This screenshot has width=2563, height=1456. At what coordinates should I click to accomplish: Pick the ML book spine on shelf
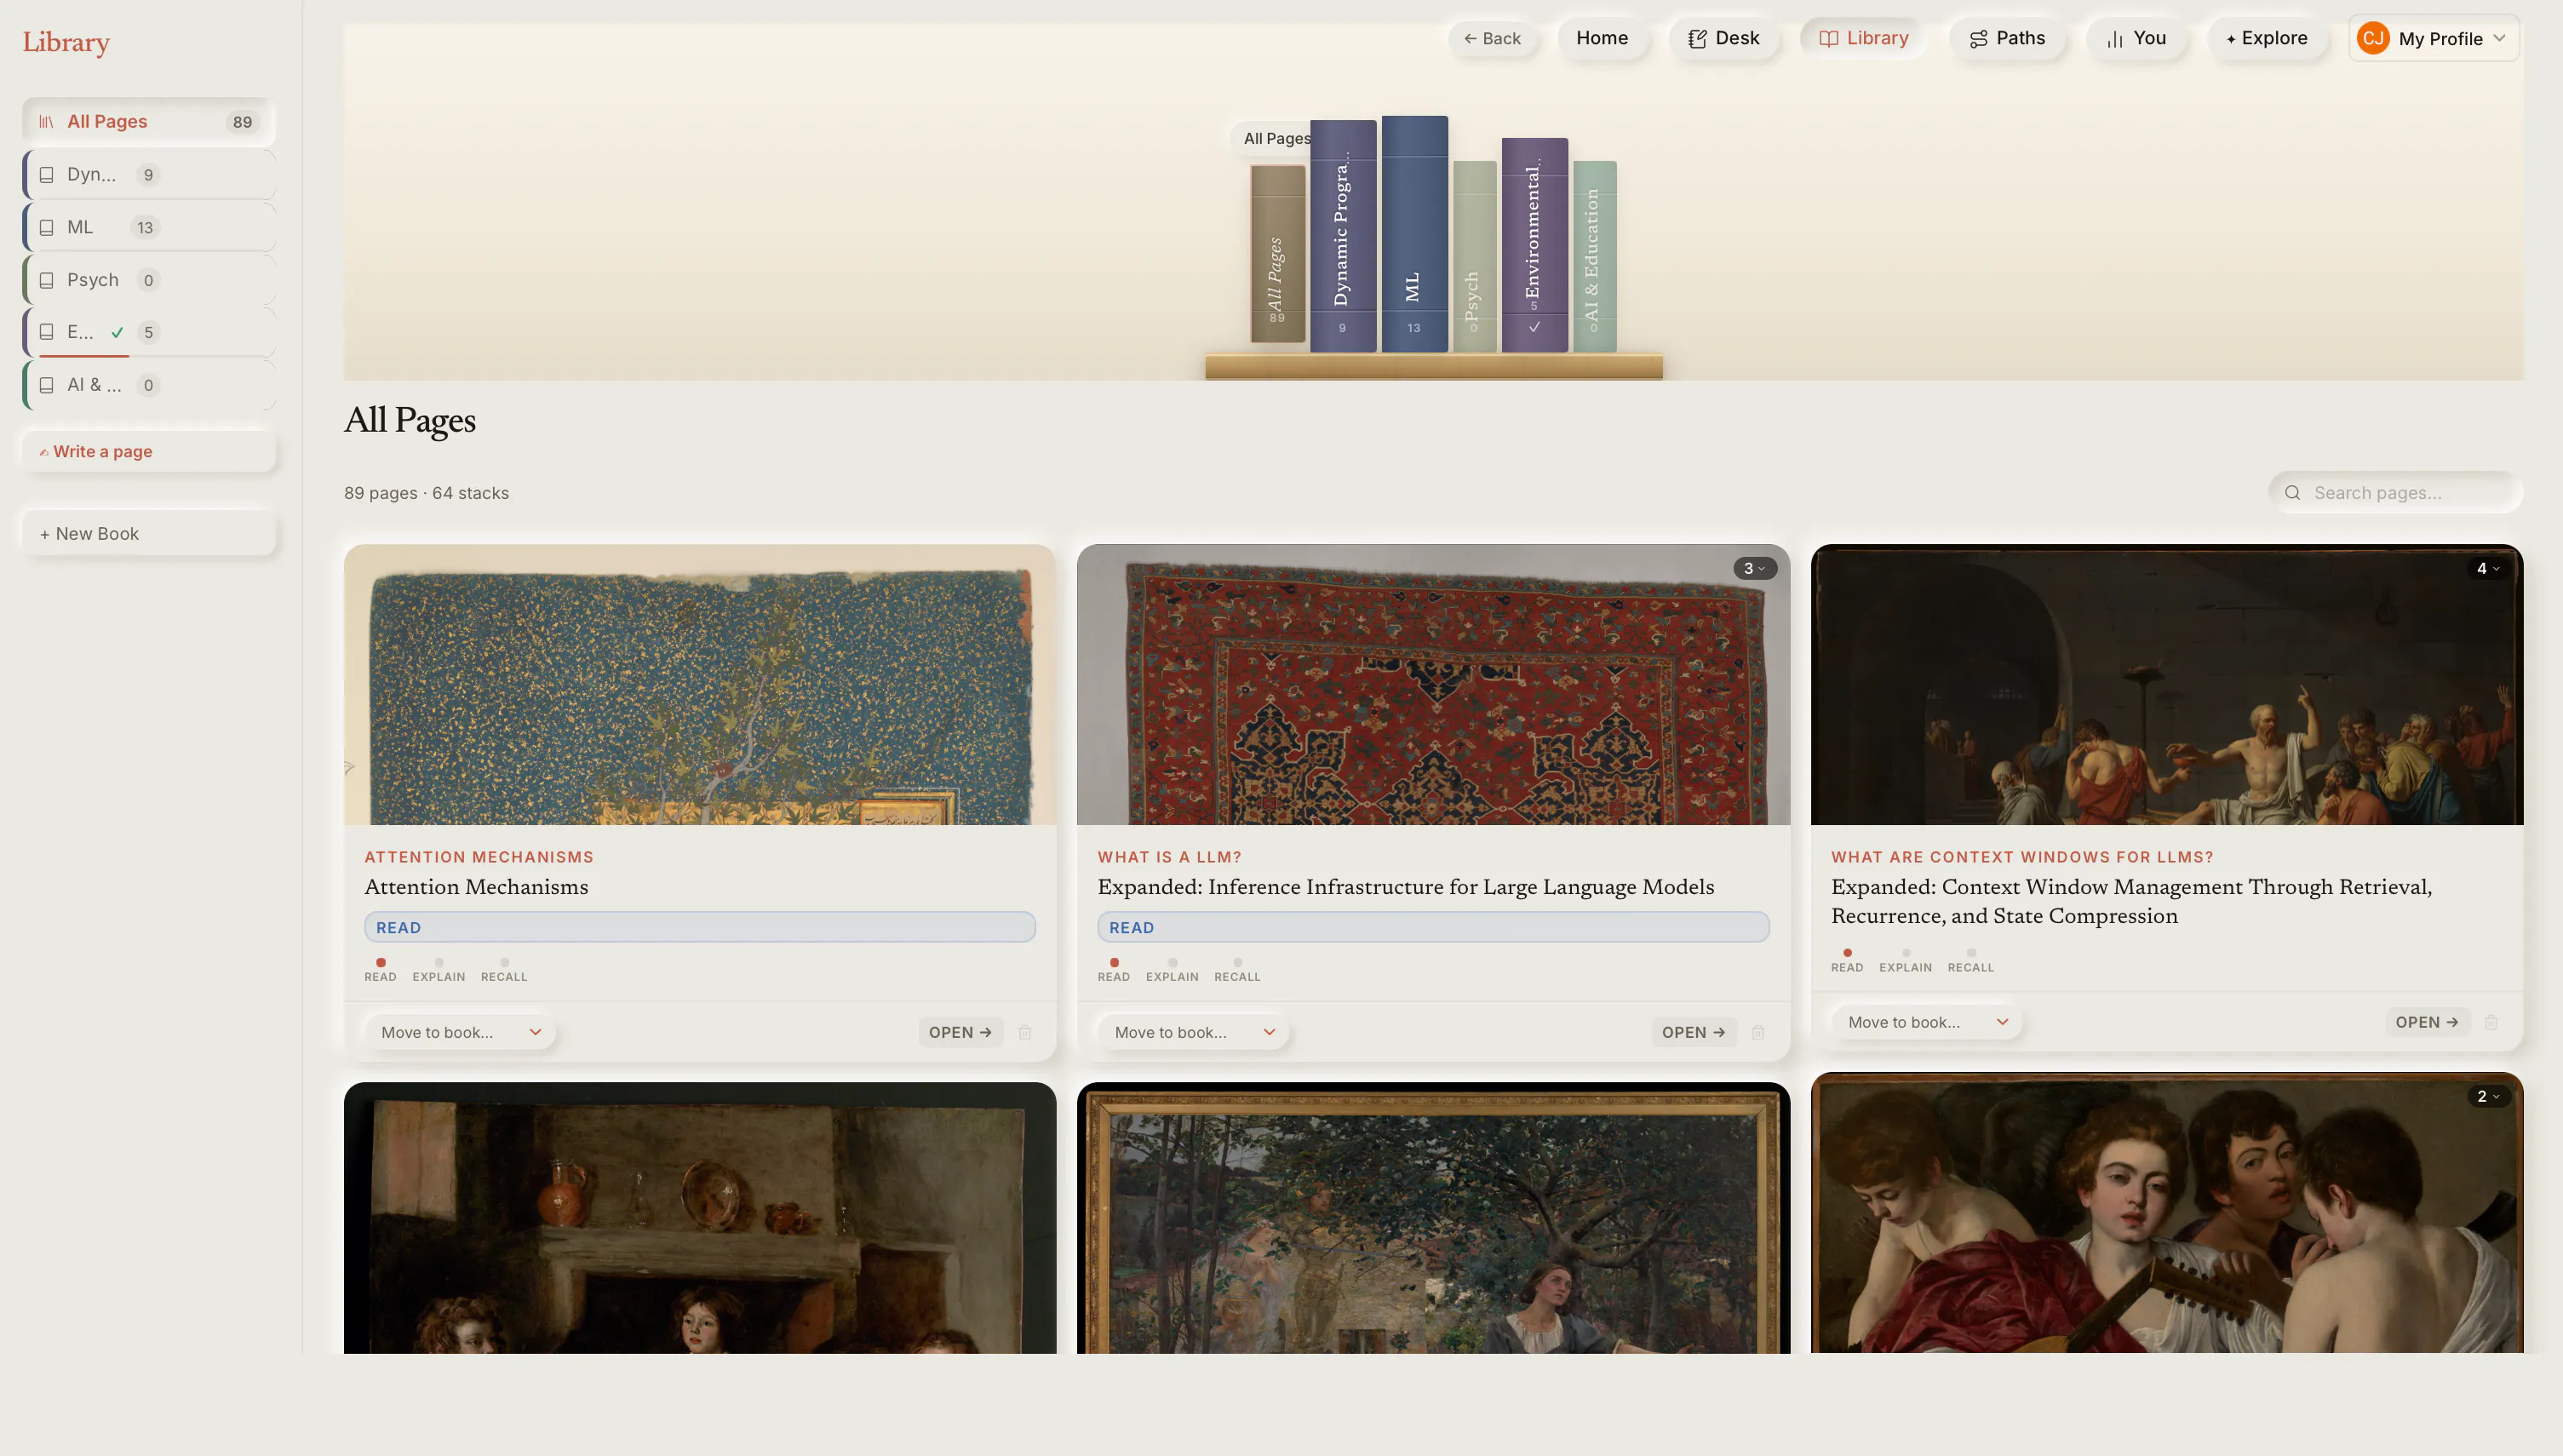click(x=1414, y=233)
